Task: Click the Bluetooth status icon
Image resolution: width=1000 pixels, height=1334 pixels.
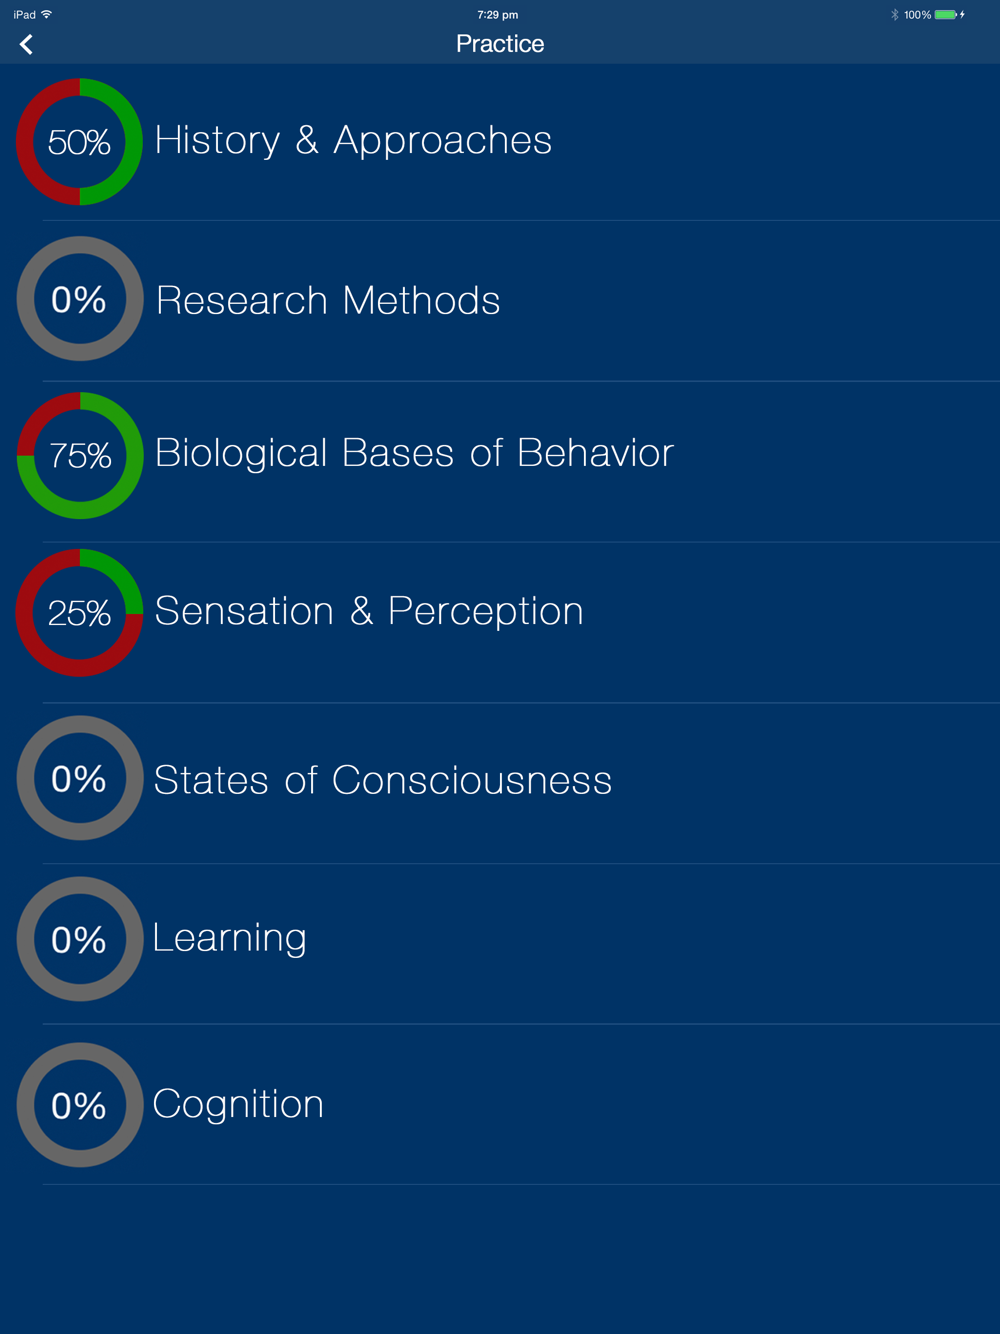Action: click(x=895, y=15)
